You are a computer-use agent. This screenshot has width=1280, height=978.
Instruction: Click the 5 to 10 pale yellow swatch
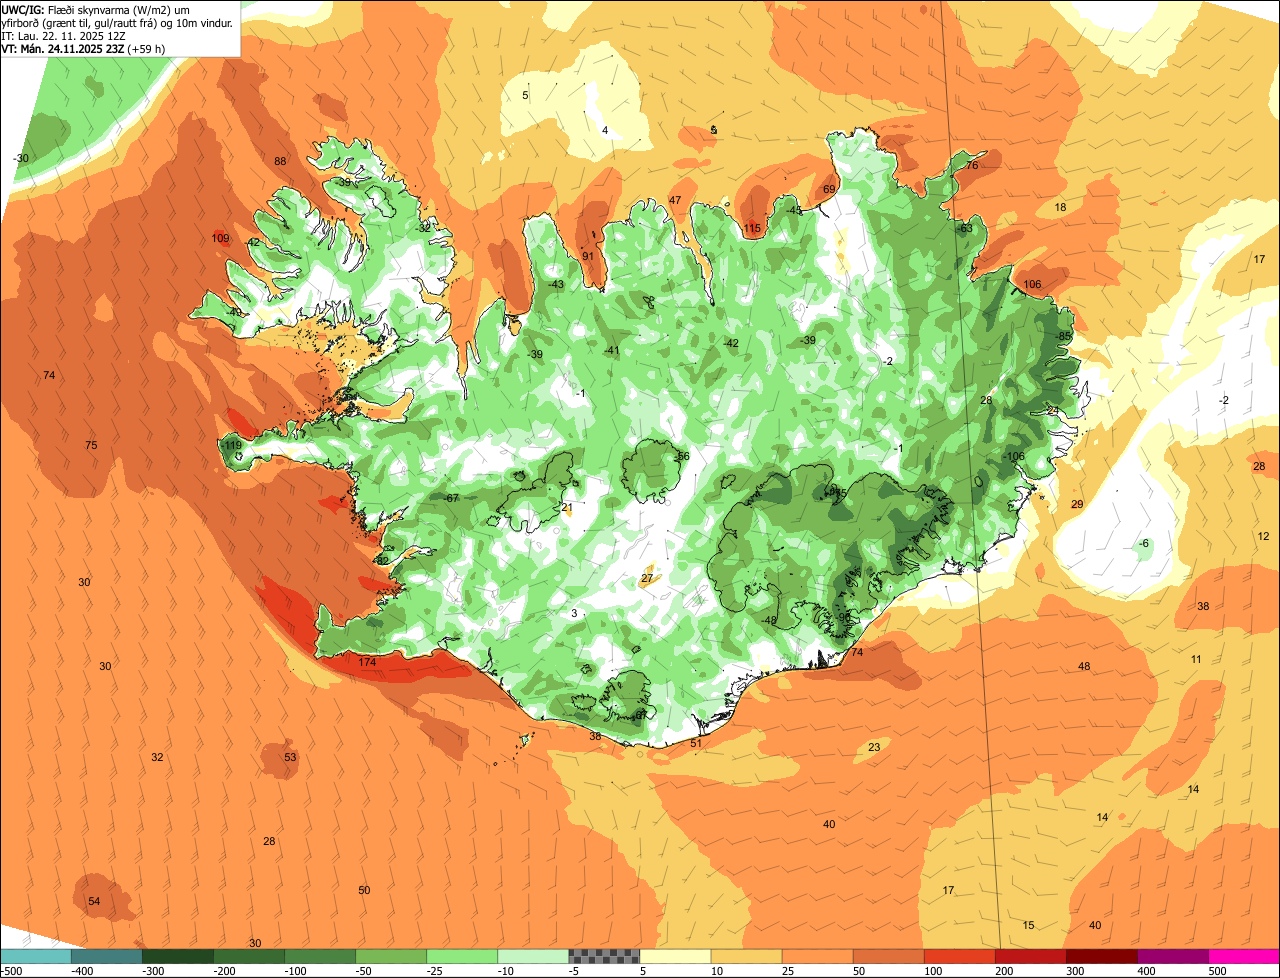tap(675, 956)
